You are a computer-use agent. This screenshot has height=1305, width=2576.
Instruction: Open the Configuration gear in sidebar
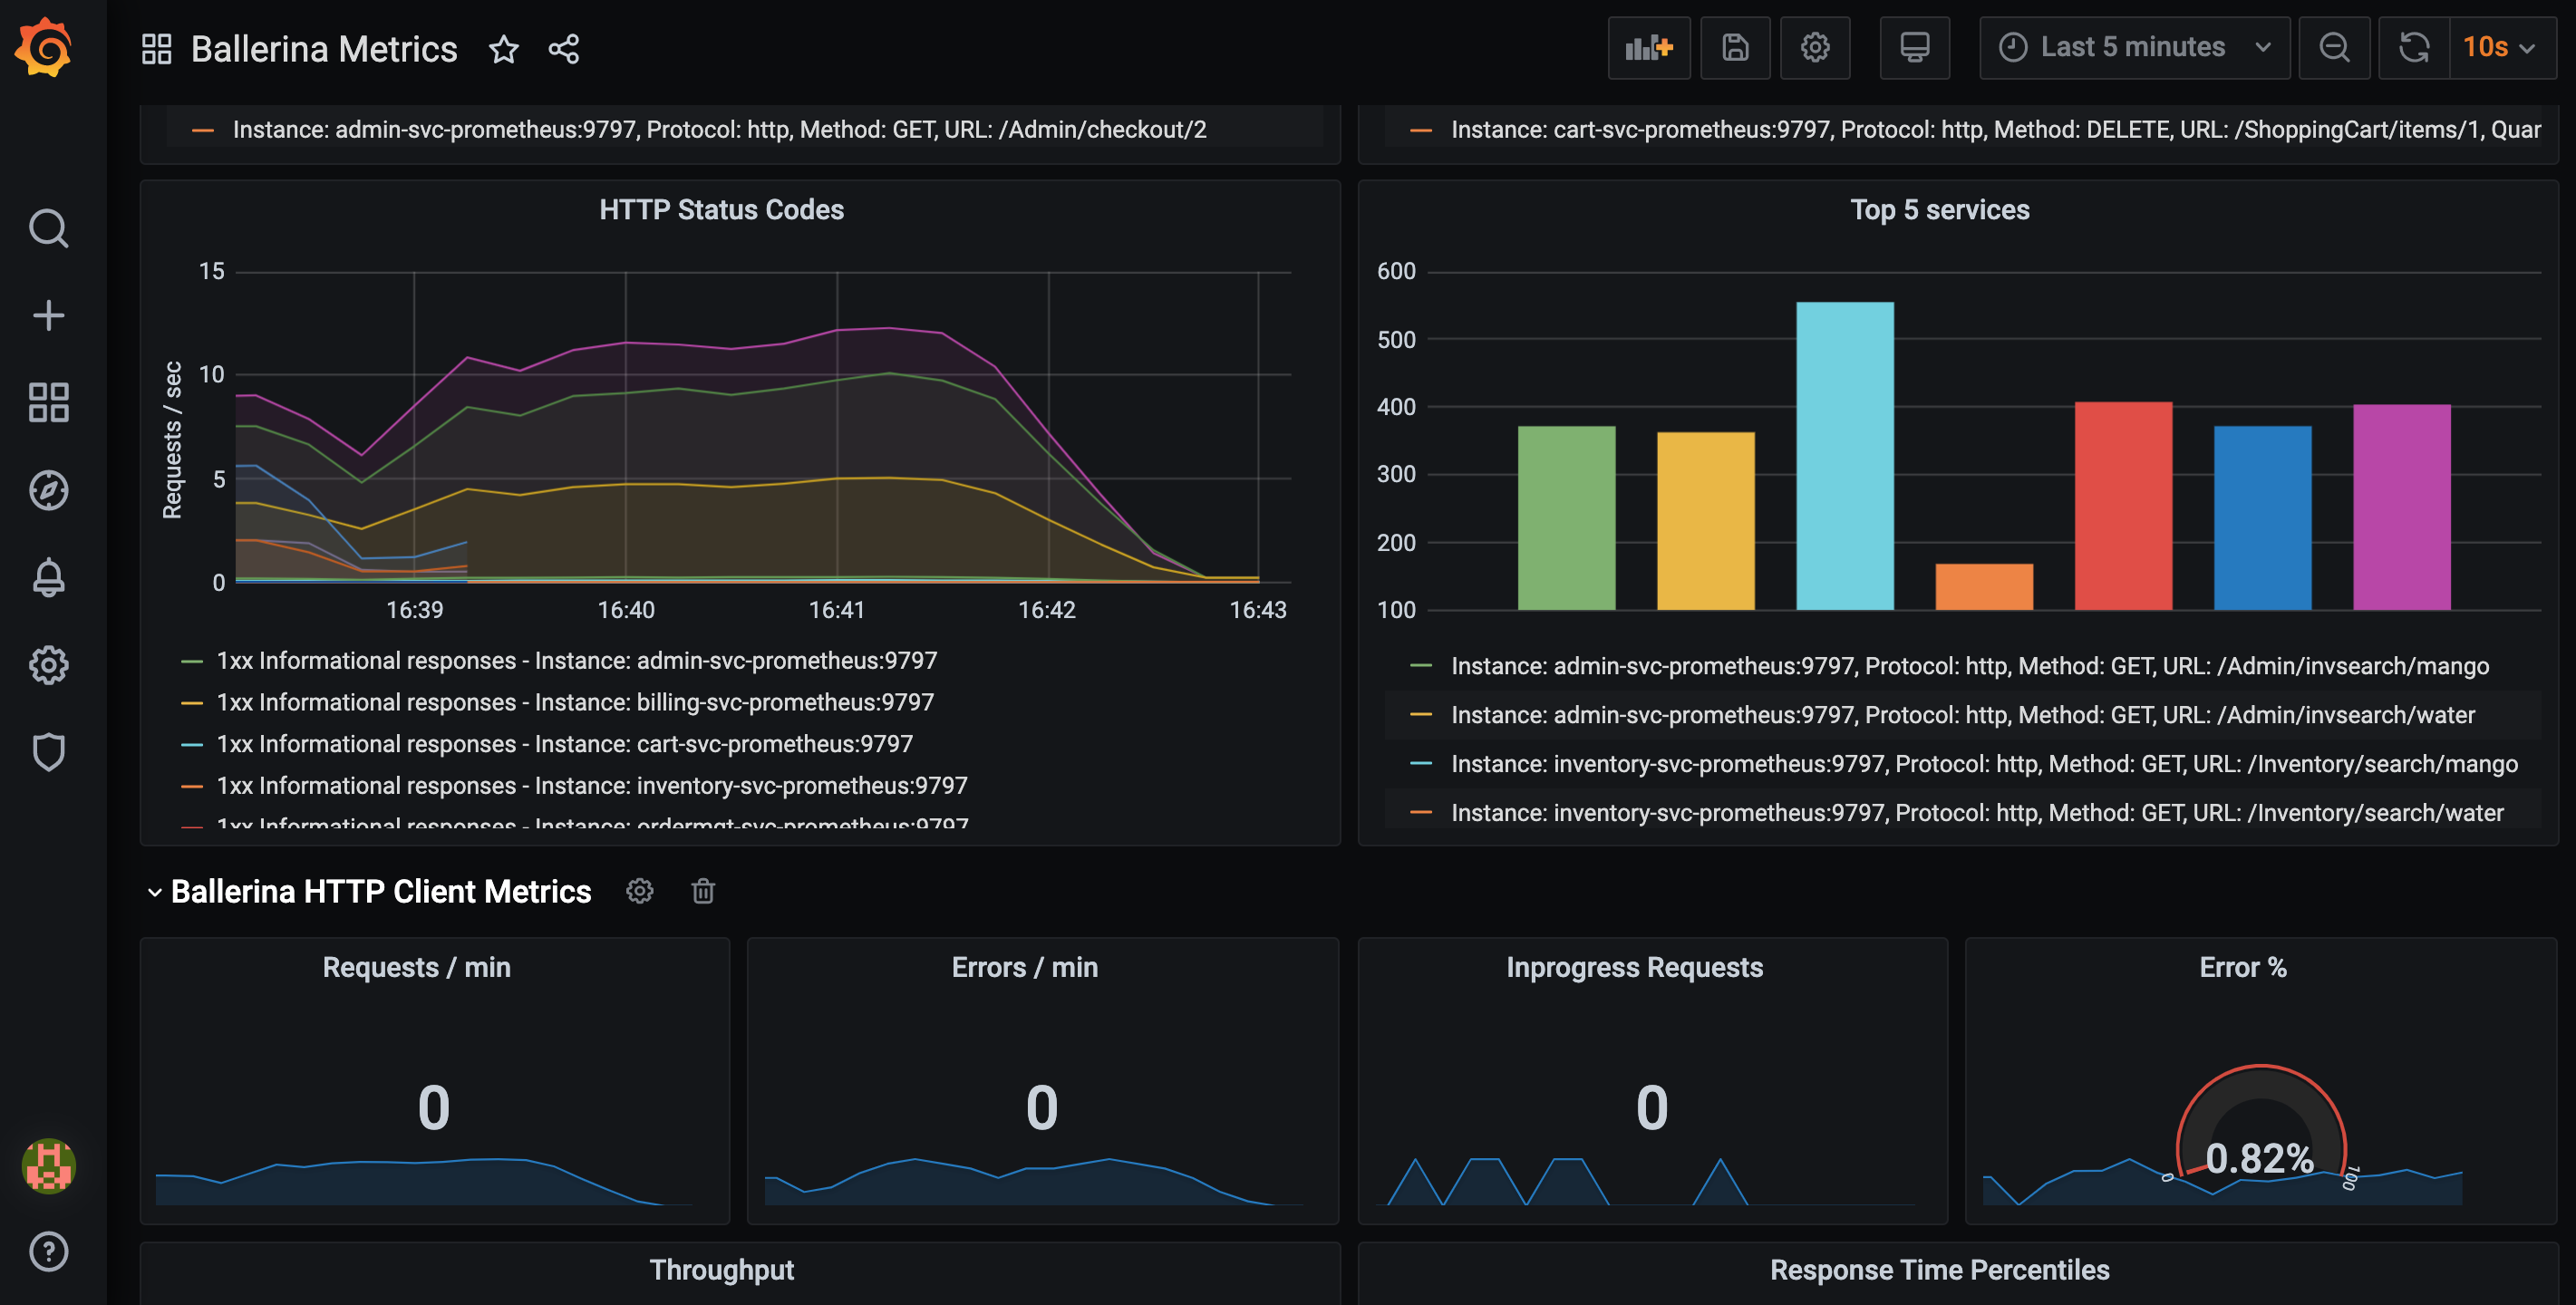pyautogui.click(x=48, y=665)
